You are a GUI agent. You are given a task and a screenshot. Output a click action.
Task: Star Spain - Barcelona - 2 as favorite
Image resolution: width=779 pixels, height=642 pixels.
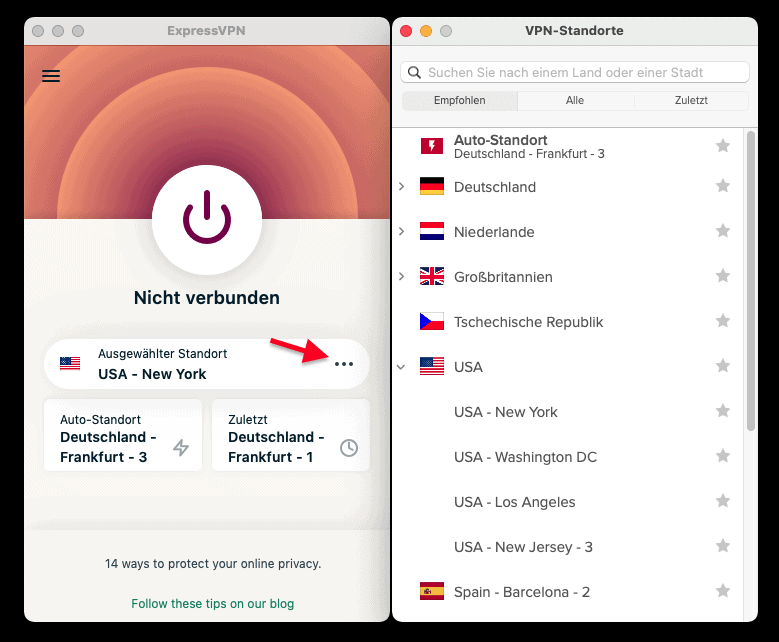723,590
